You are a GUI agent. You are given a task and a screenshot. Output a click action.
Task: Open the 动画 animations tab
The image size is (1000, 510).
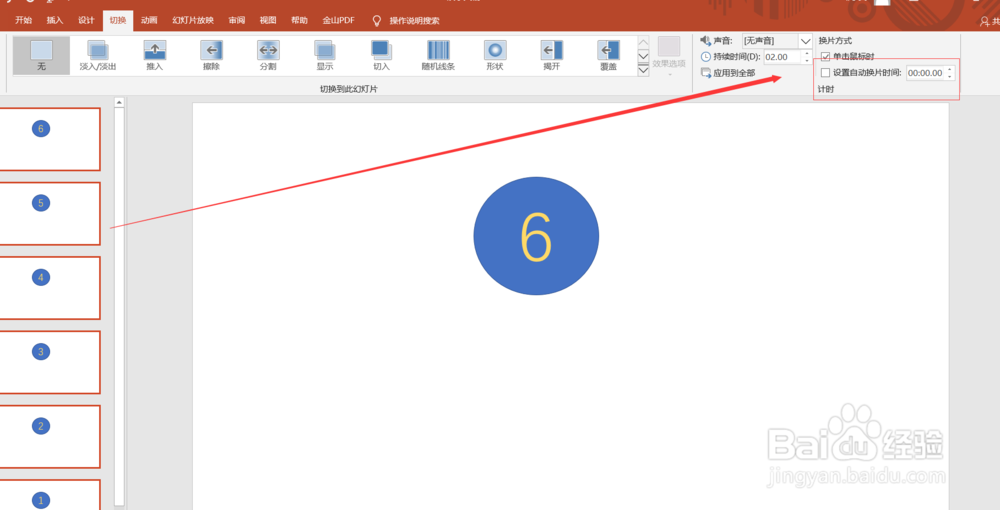point(149,20)
